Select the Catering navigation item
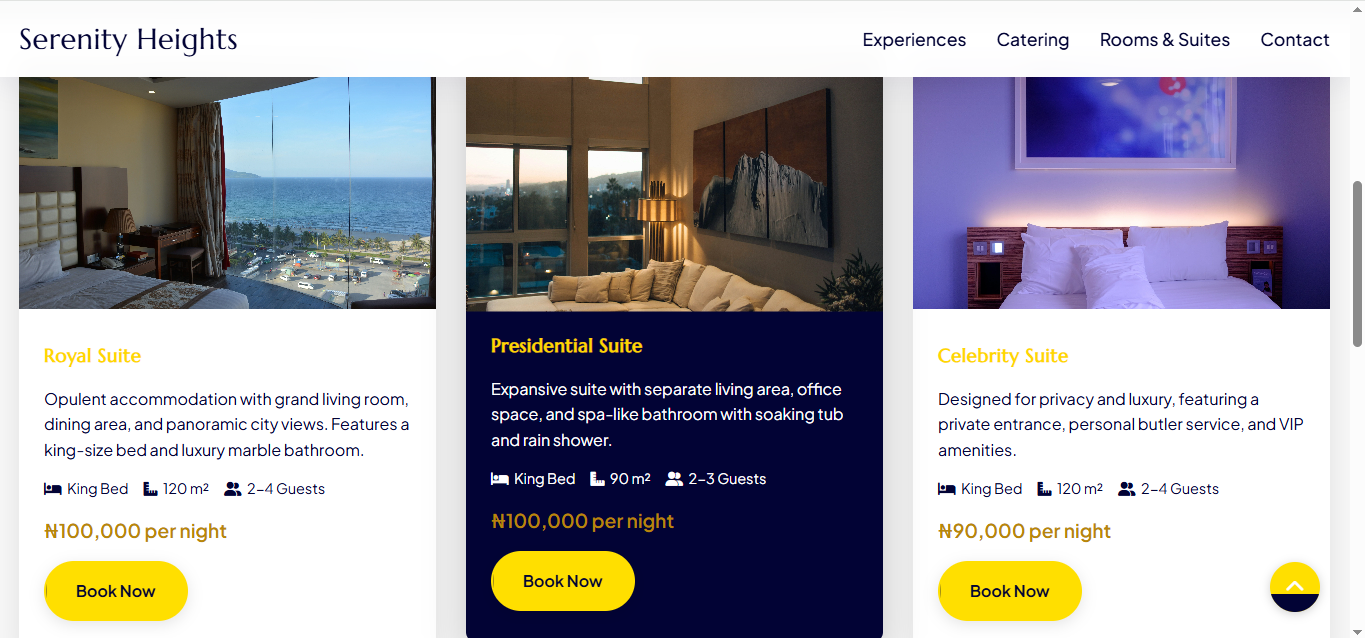1365x638 pixels. [x=1032, y=39]
